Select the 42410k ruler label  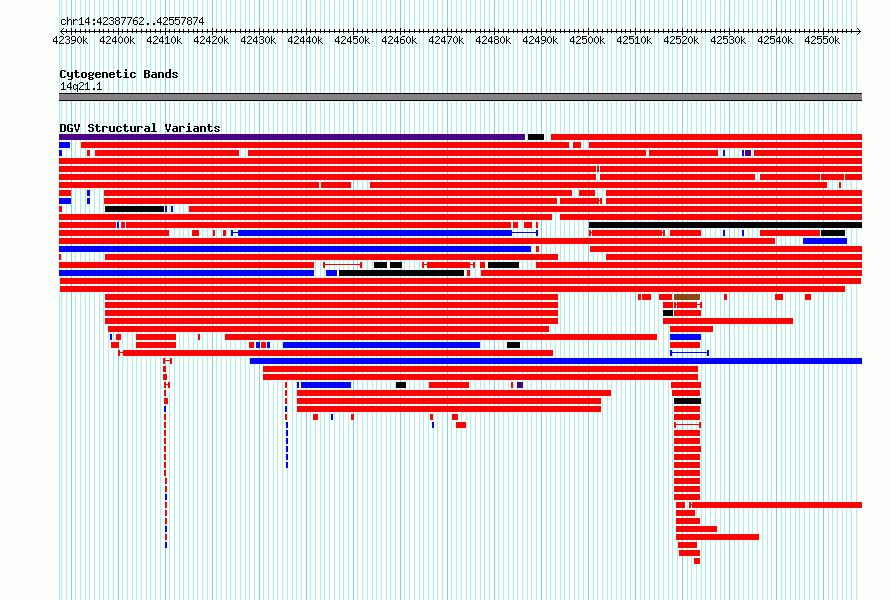(x=164, y=40)
